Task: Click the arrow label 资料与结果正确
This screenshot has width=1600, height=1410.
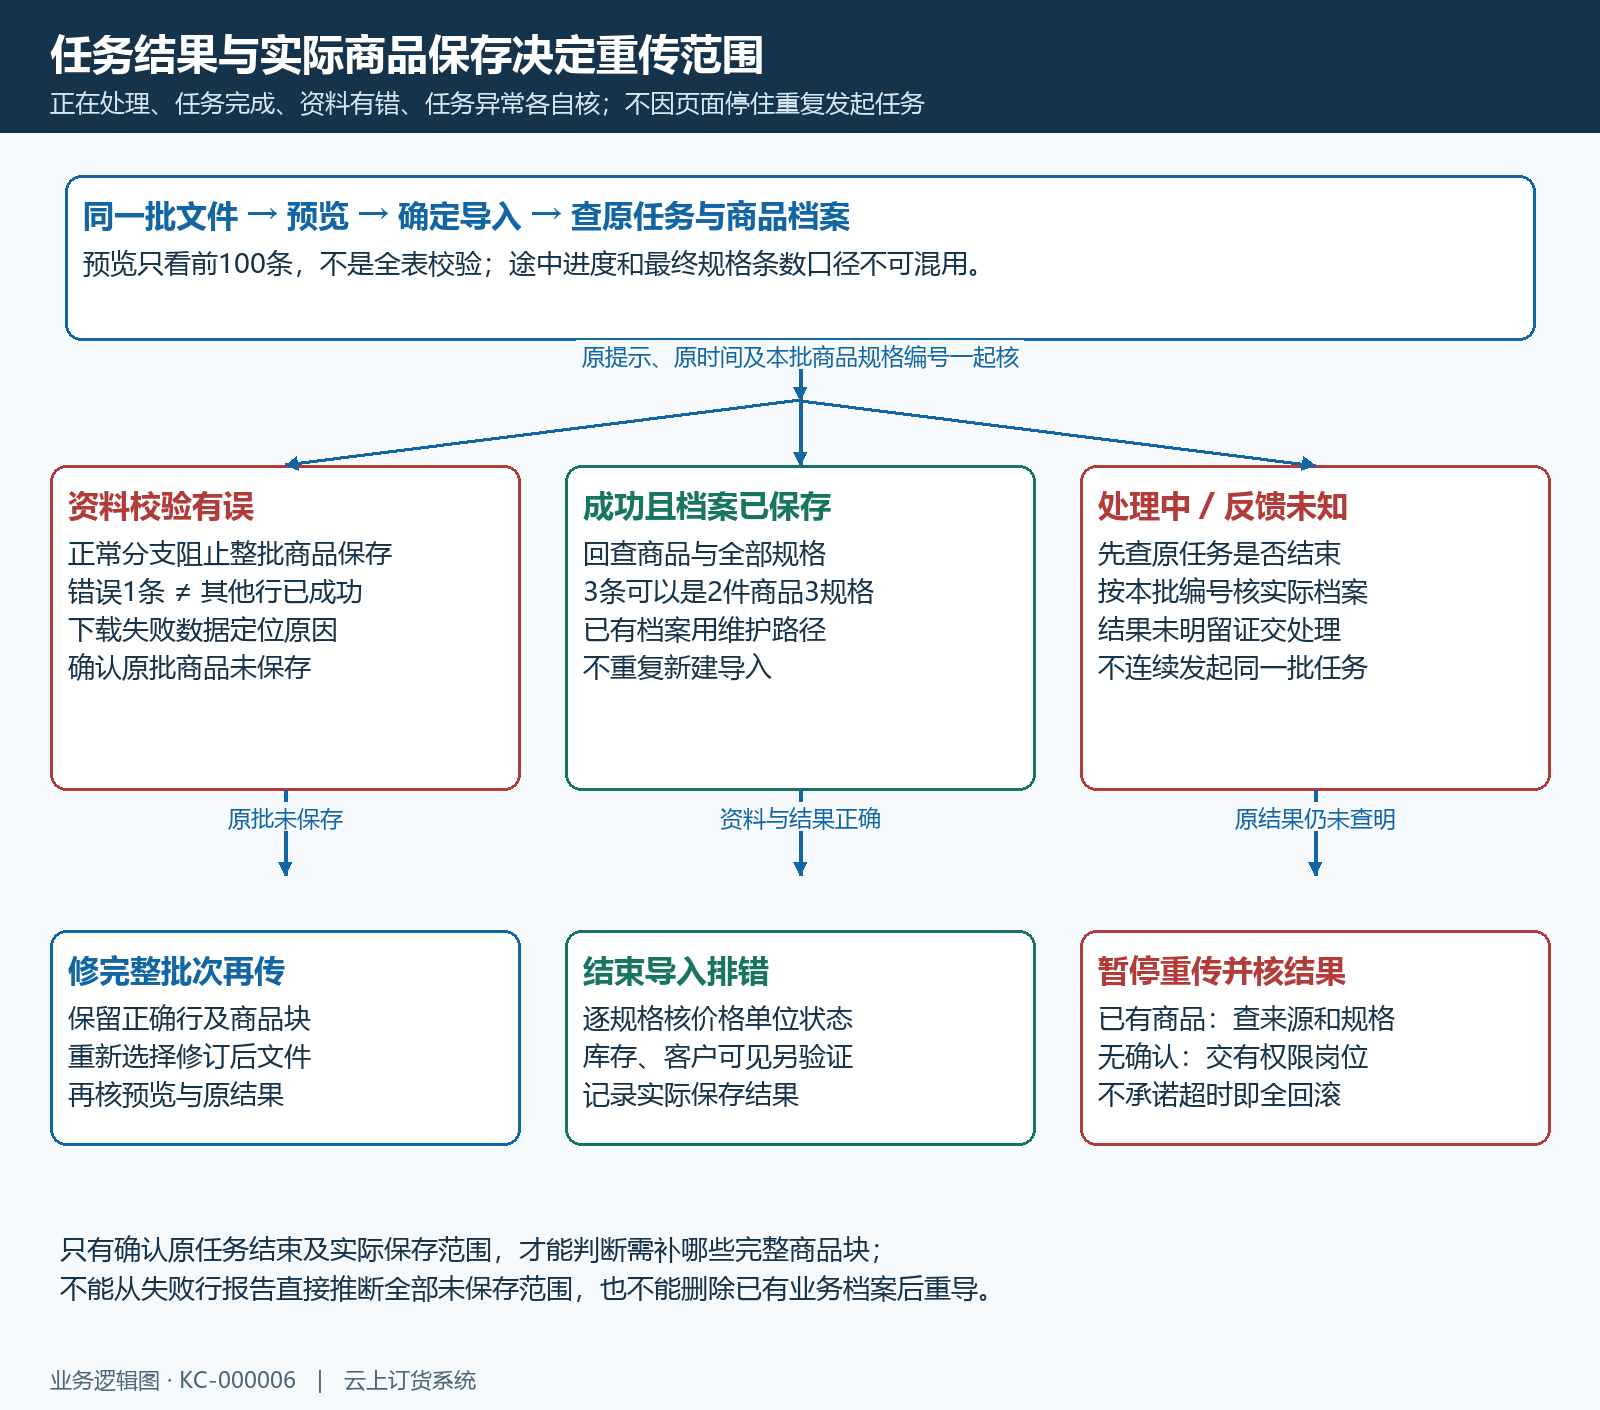Action: (800, 819)
